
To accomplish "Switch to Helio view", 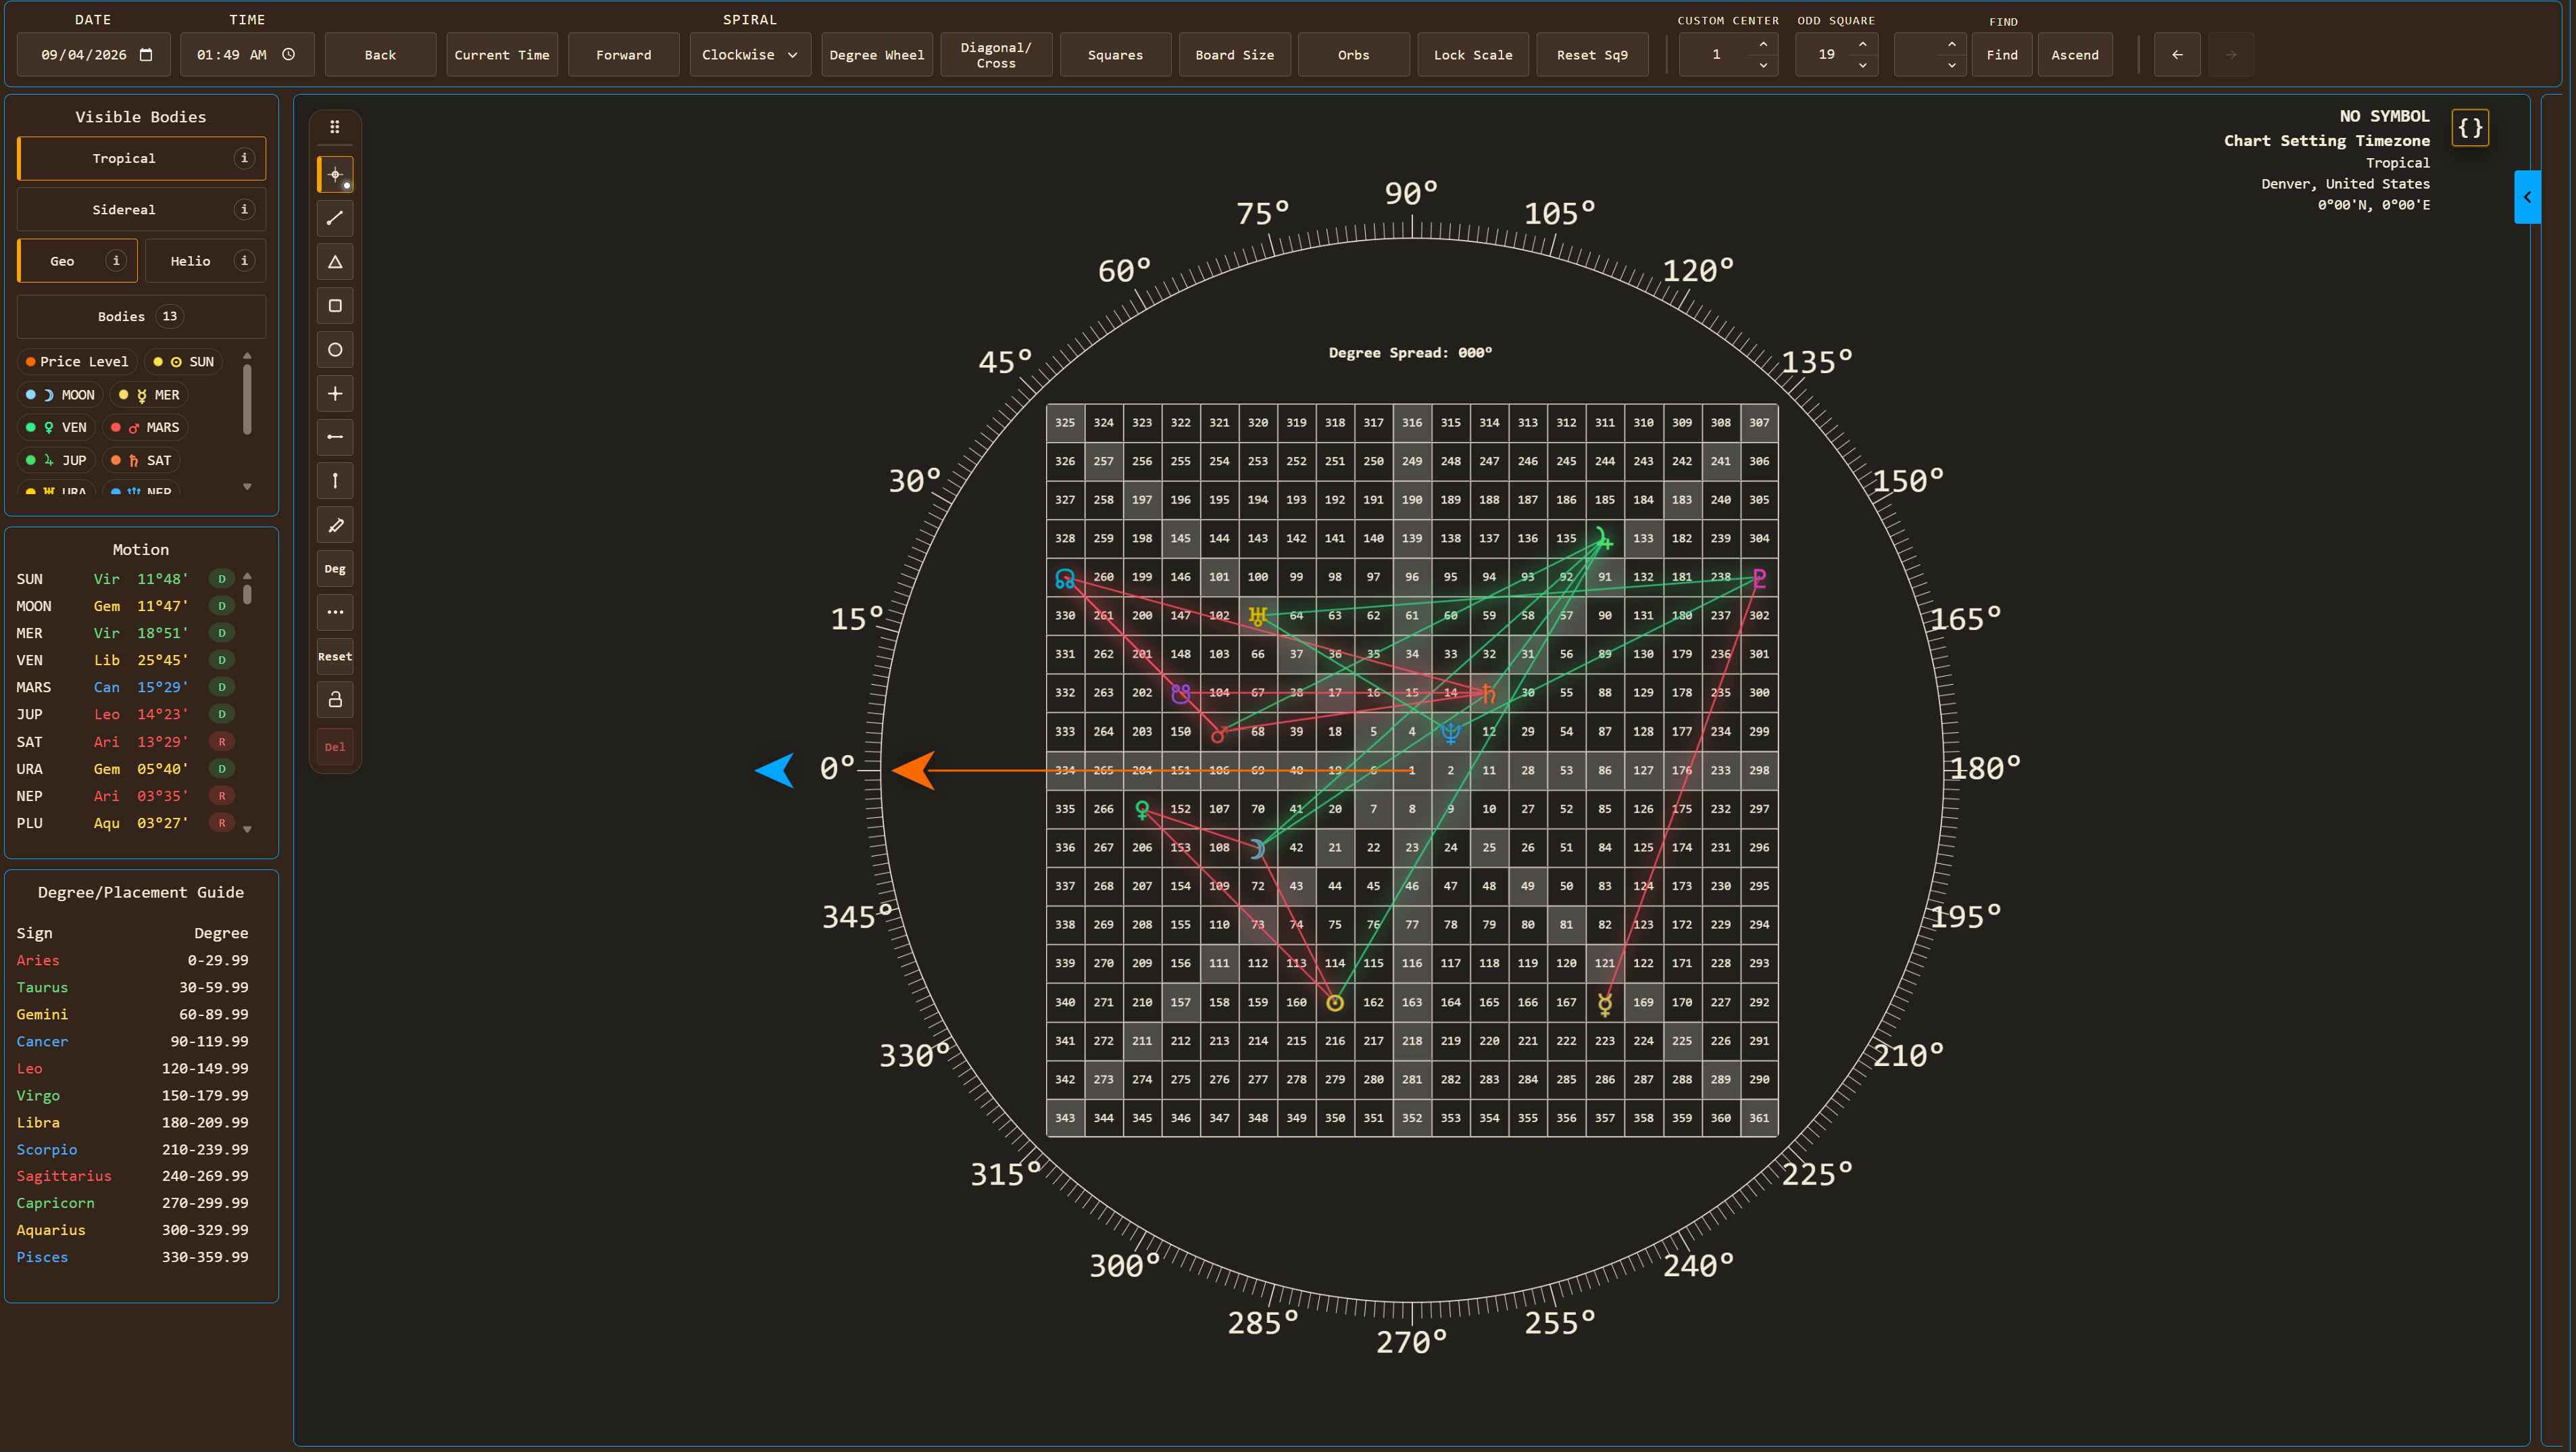I will coord(205,261).
